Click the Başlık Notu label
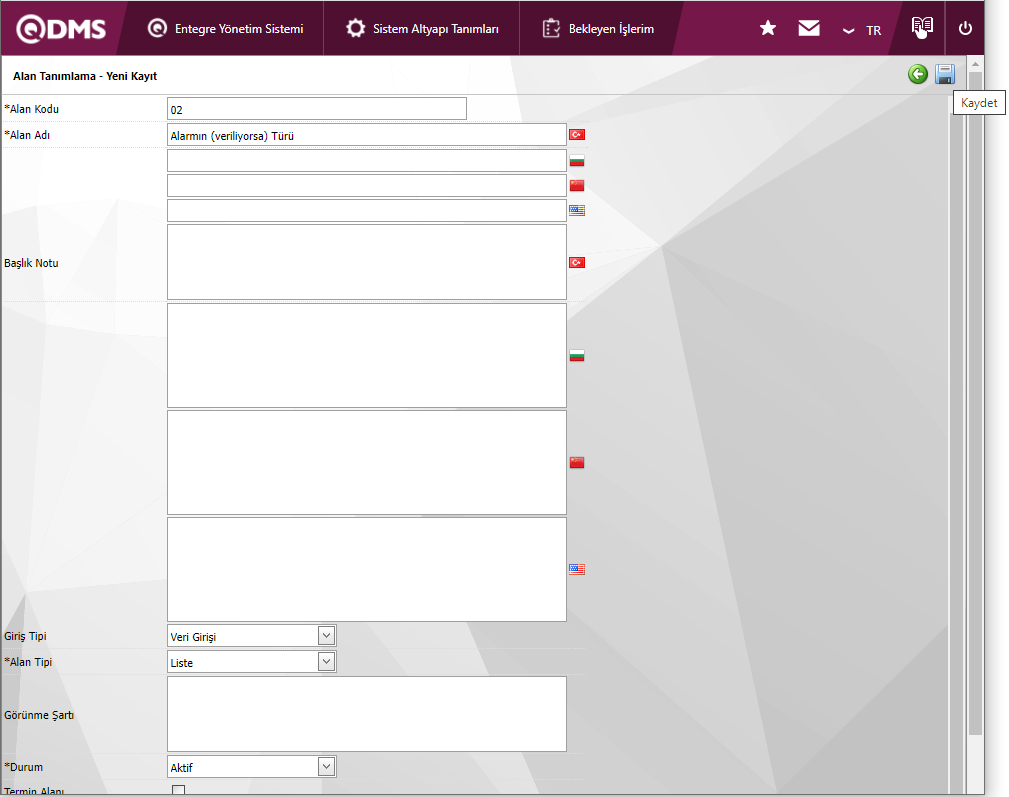The image size is (1009, 797). coord(31,263)
